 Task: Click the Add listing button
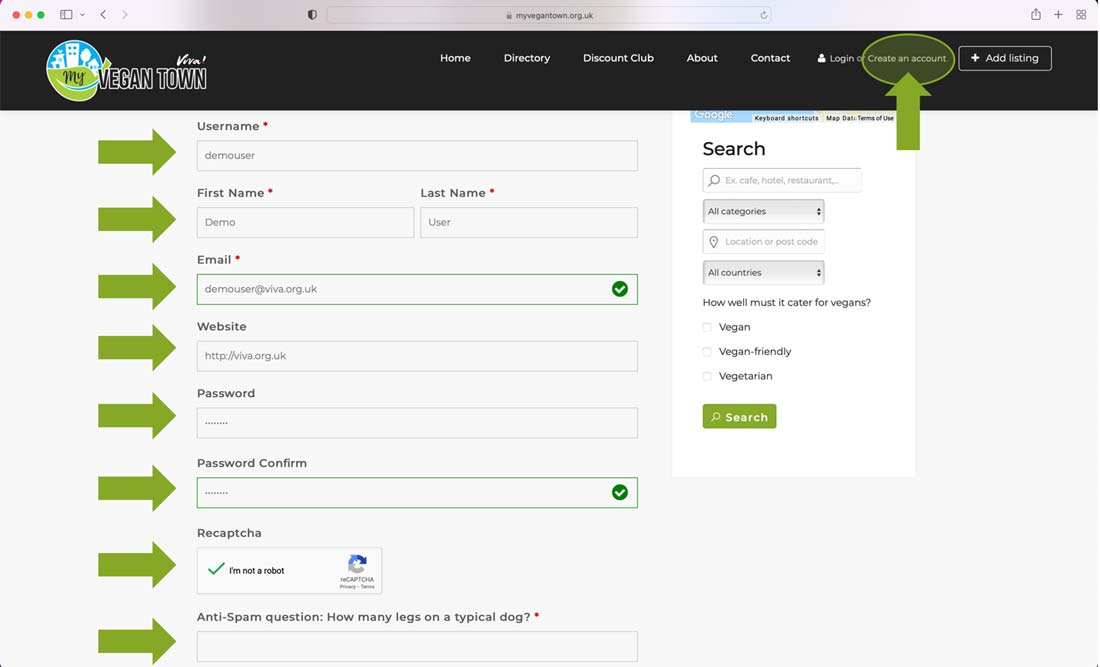click(1004, 58)
